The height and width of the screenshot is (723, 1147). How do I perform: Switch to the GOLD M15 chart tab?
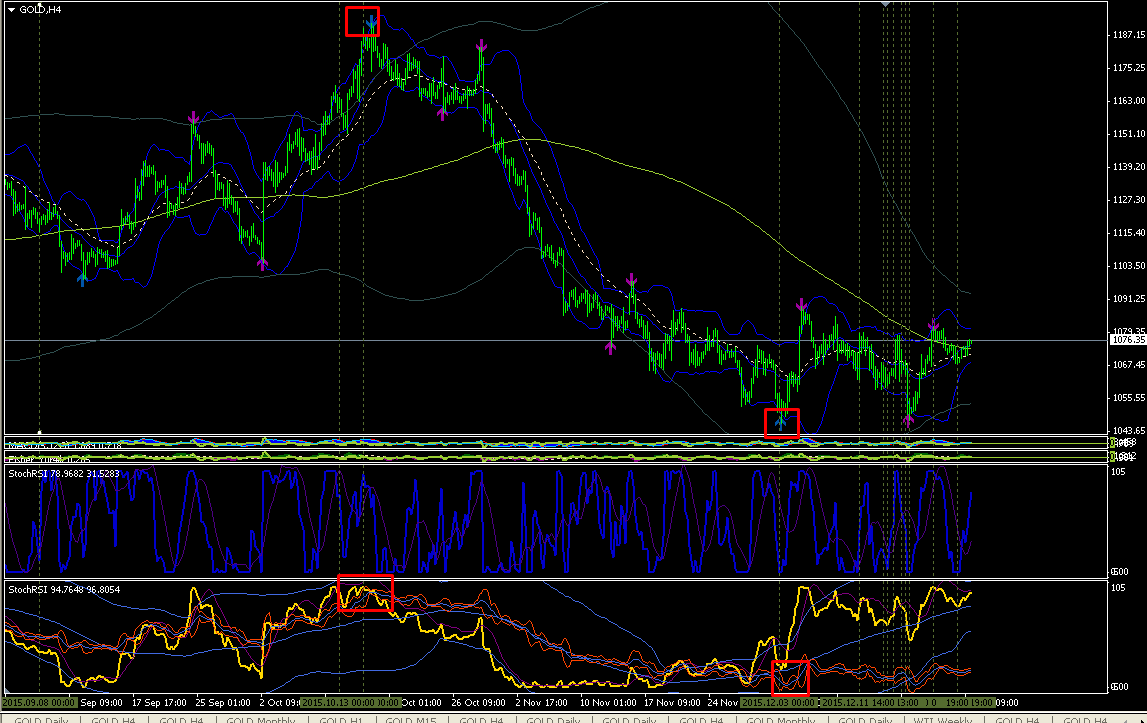tap(410, 719)
